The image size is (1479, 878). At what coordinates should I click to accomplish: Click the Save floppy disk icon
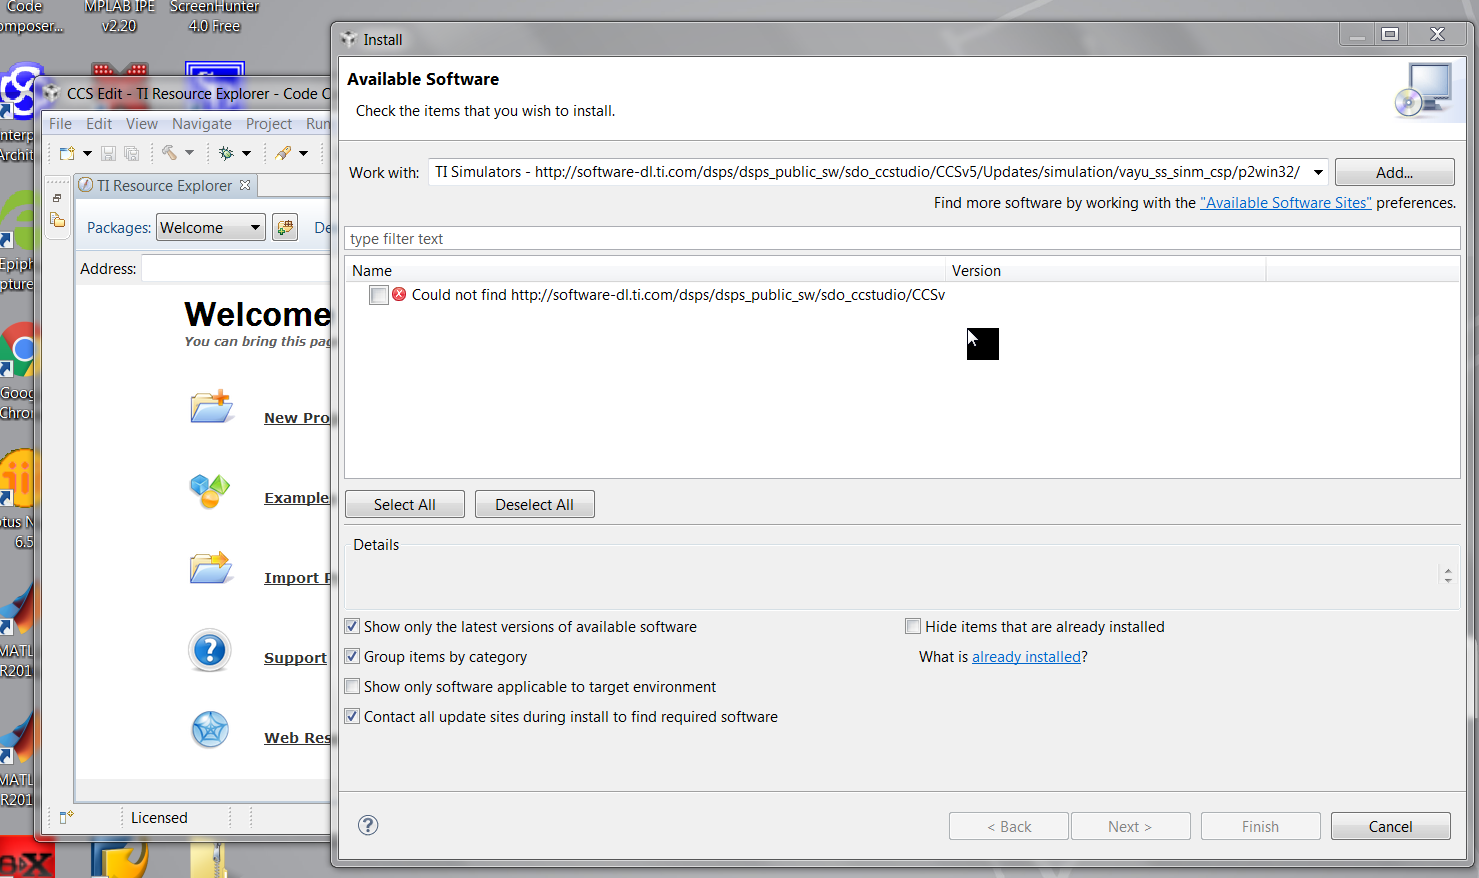click(108, 153)
